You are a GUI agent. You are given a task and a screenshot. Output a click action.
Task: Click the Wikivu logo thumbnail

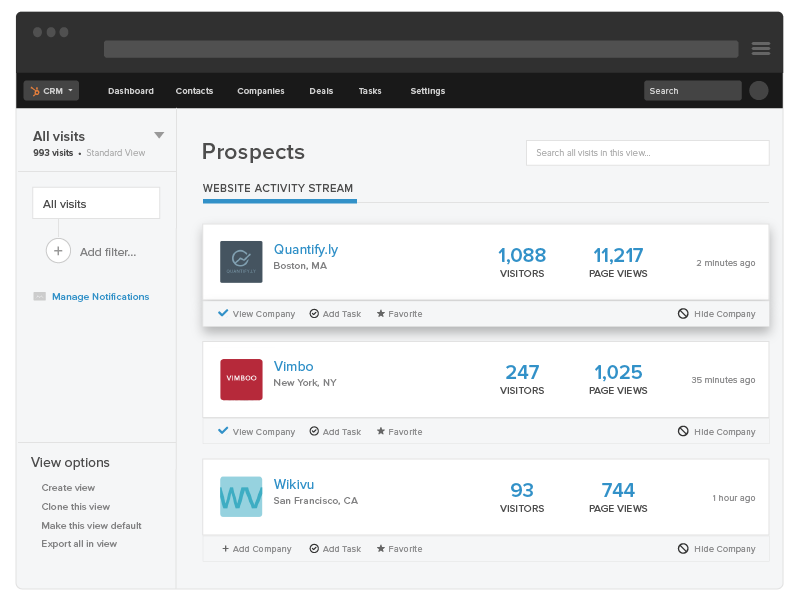pyautogui.click(x=241, y=497)
